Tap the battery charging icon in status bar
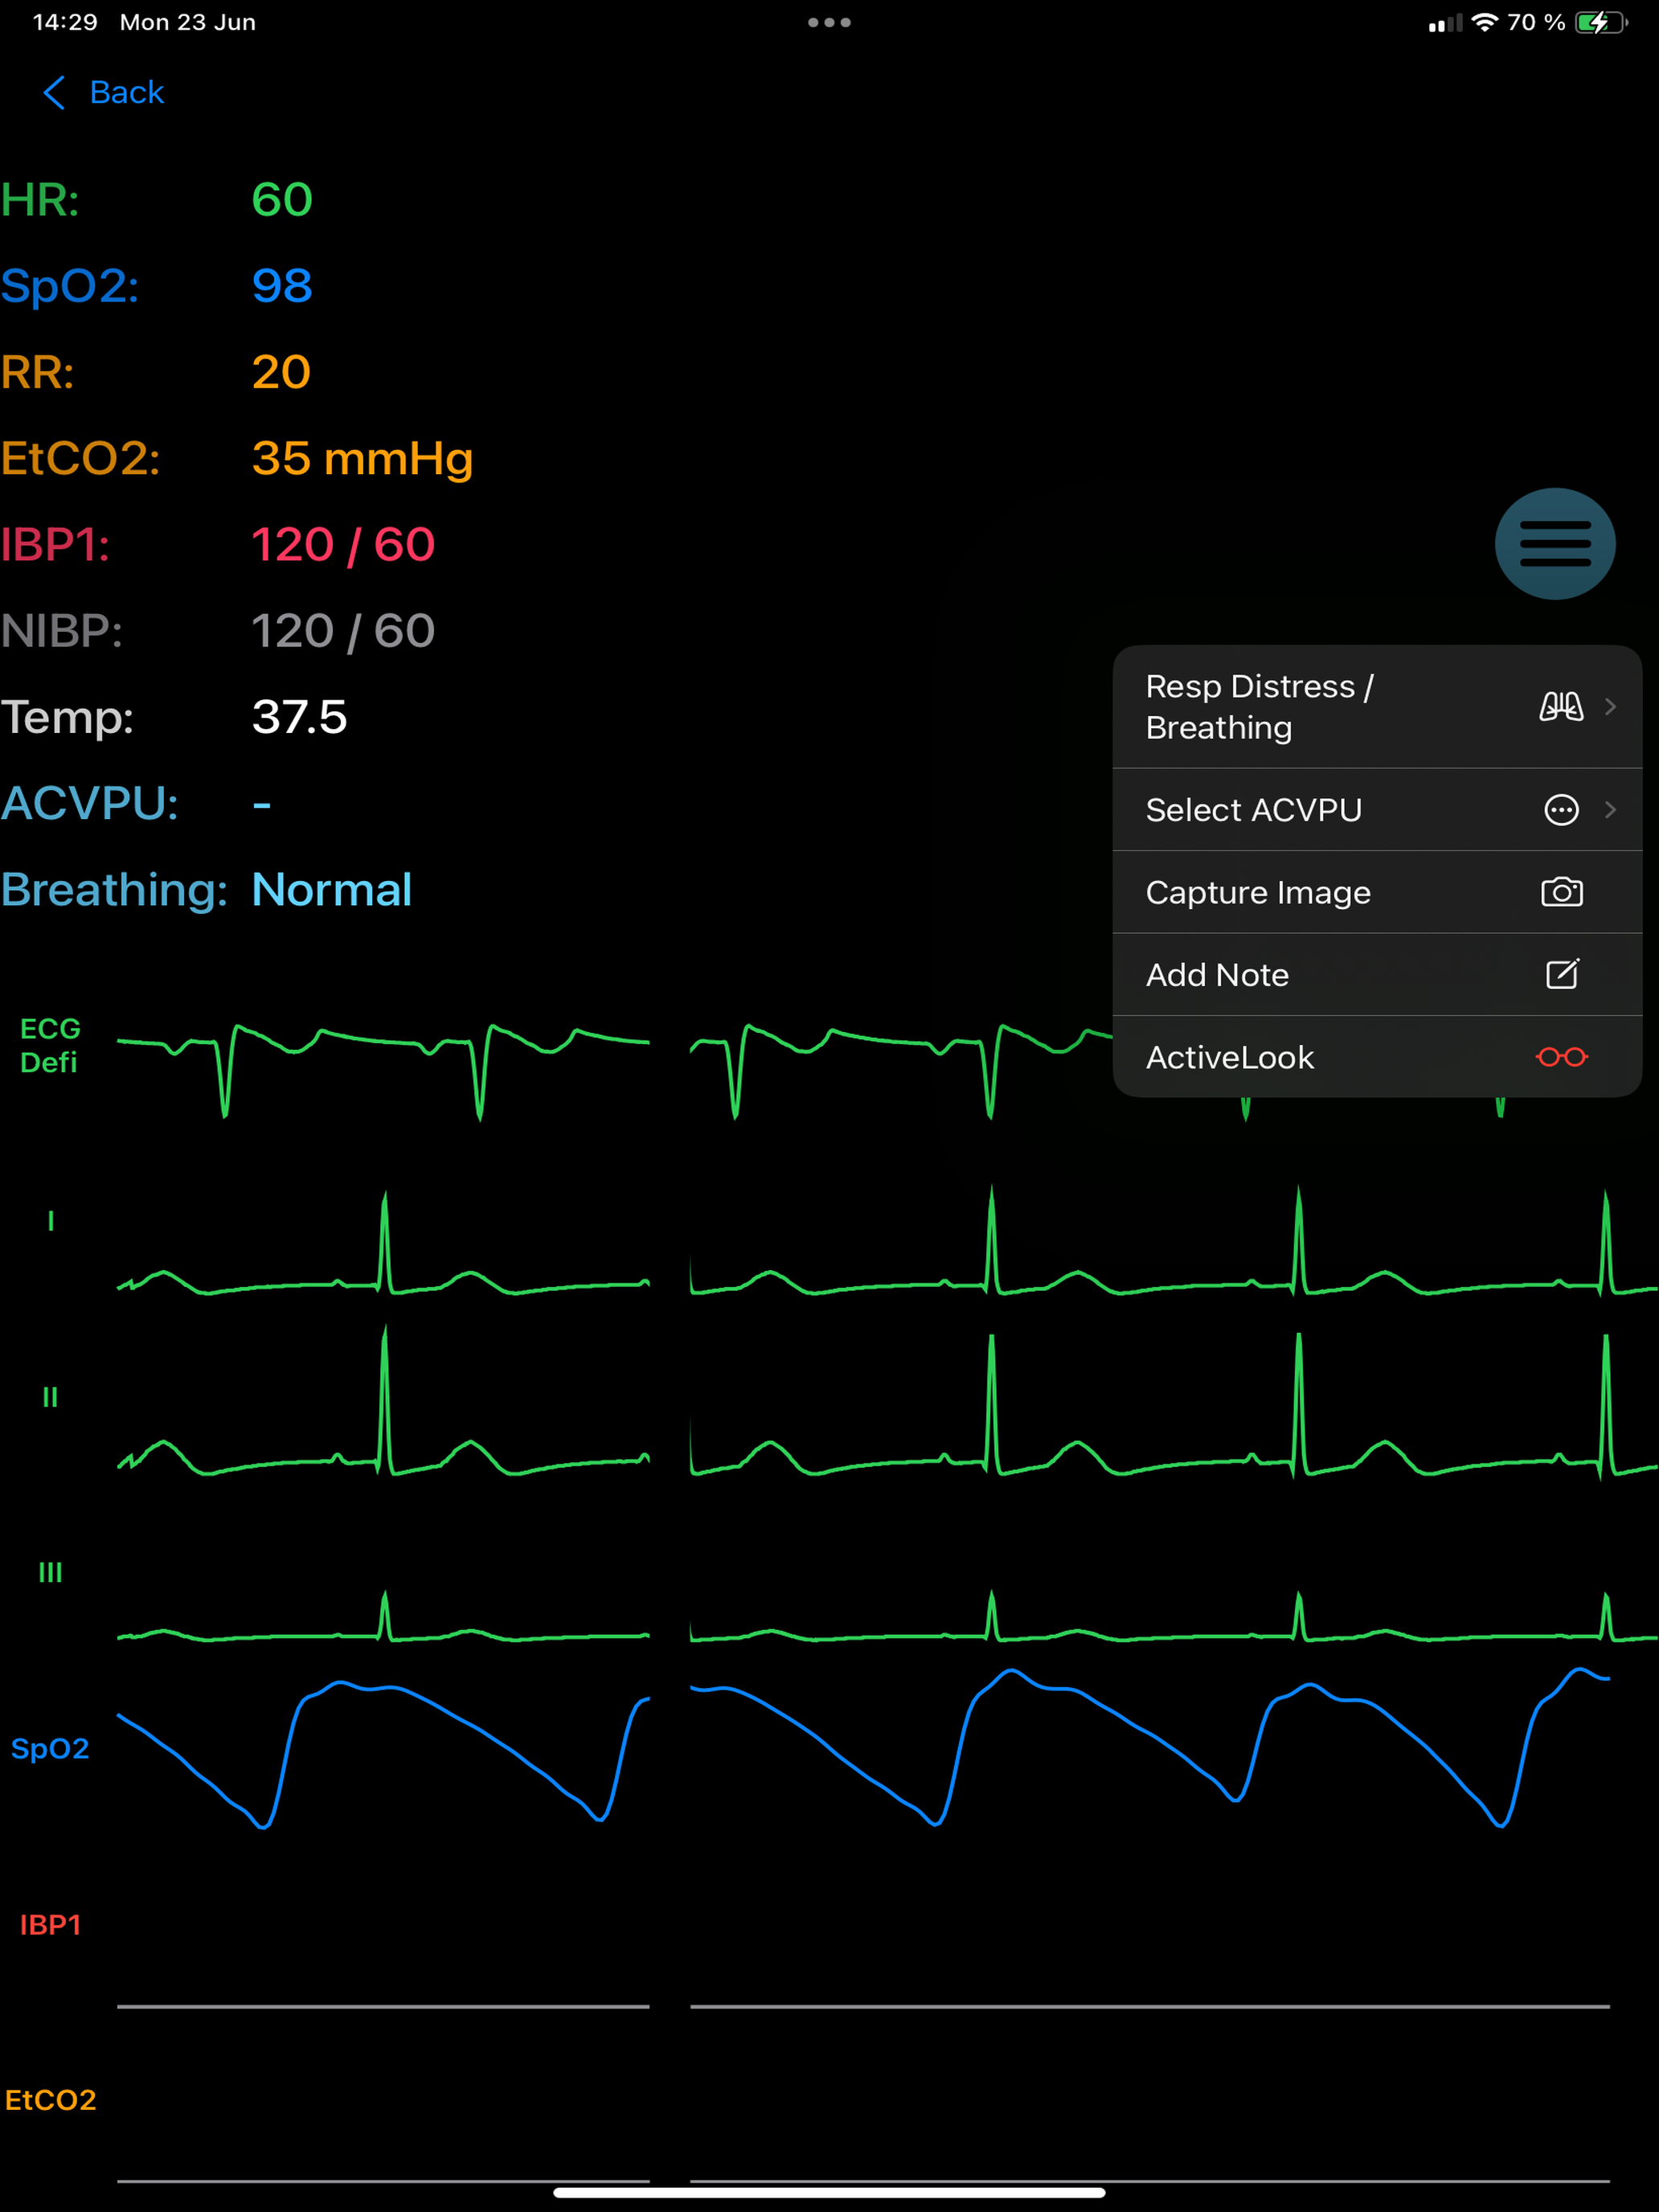 (x=1601, y=22)
